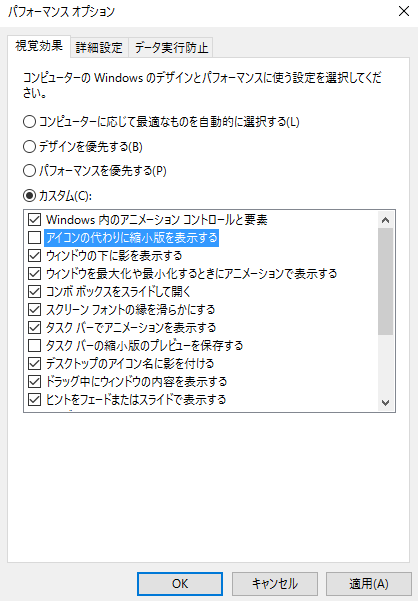Check タスク バーの縮小版のプレビューを保存する
This screenshot has width=418, height=601.
coord(34,346)
